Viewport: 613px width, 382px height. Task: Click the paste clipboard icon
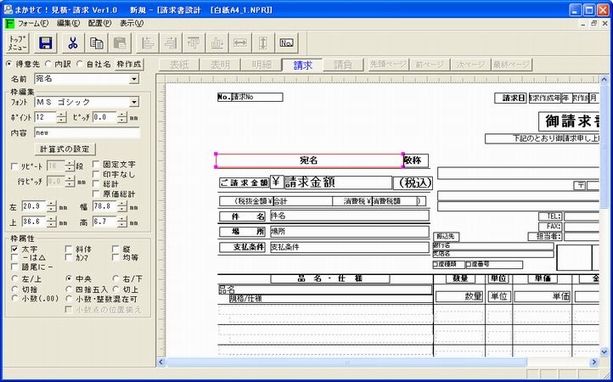[120, 43]
